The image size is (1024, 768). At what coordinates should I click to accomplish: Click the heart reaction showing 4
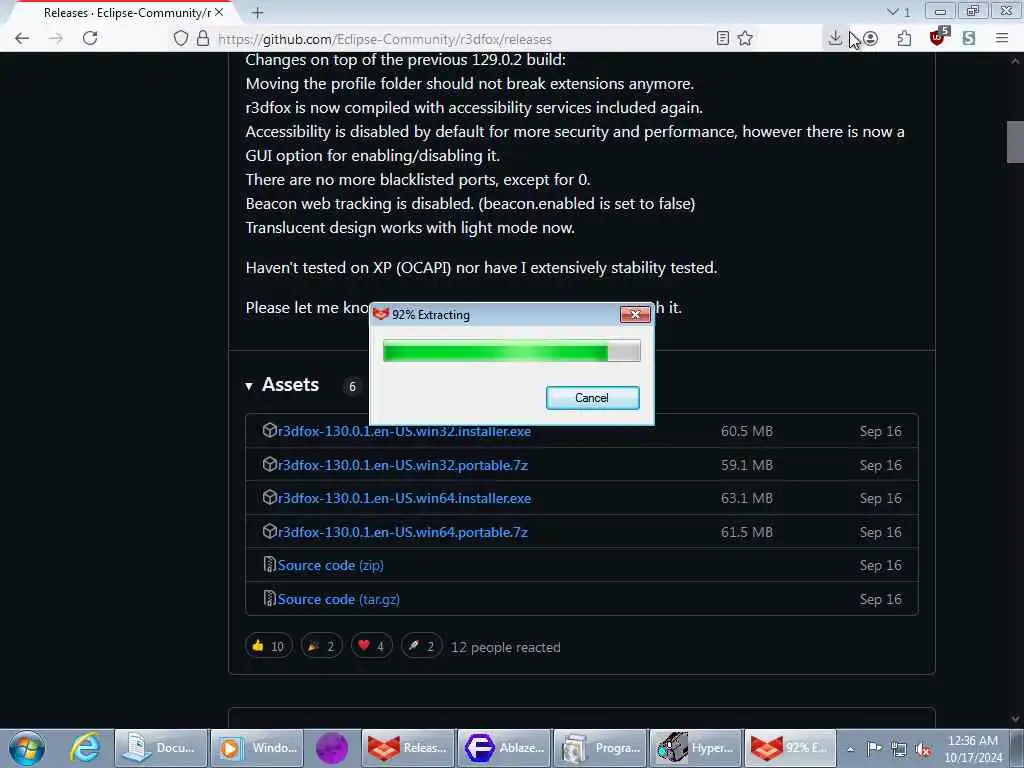[x=372, y=647]
